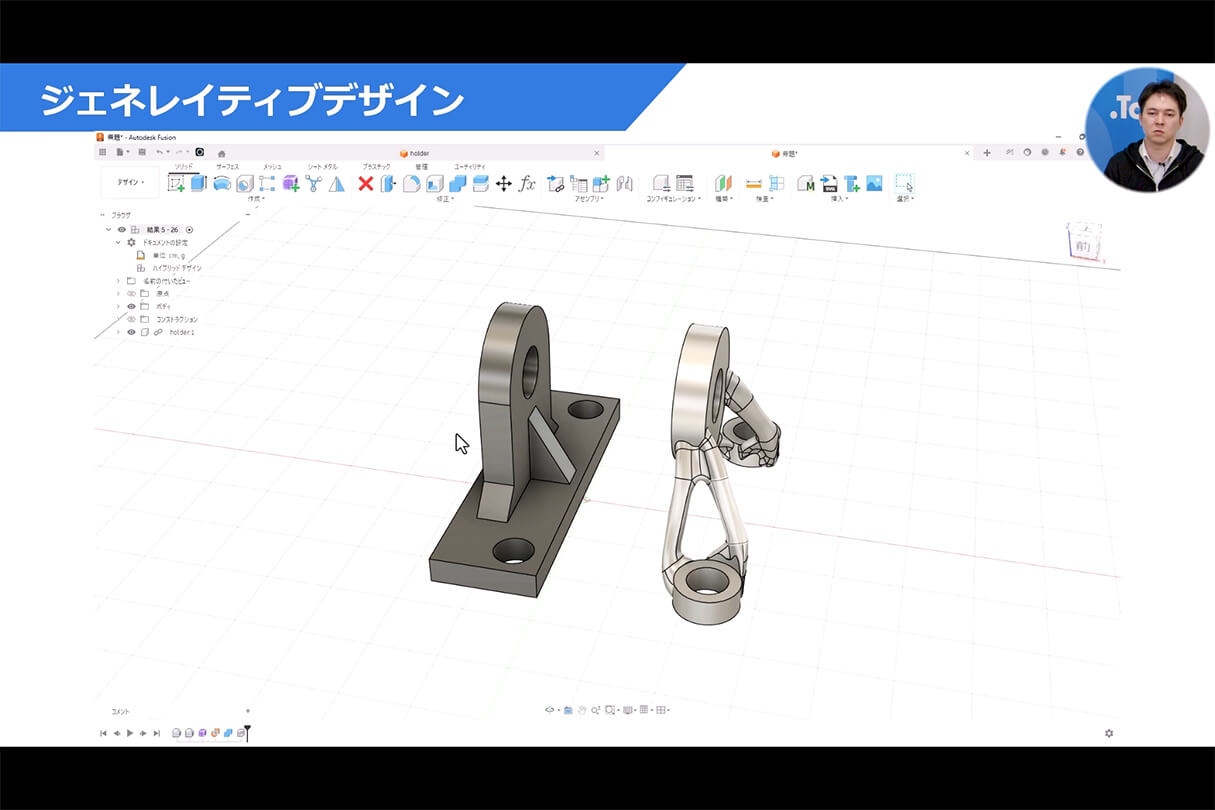1215x810 pixels.
Task: Select the Fillet tool icon
Action: pyautogui.click(x=411, y=183)
